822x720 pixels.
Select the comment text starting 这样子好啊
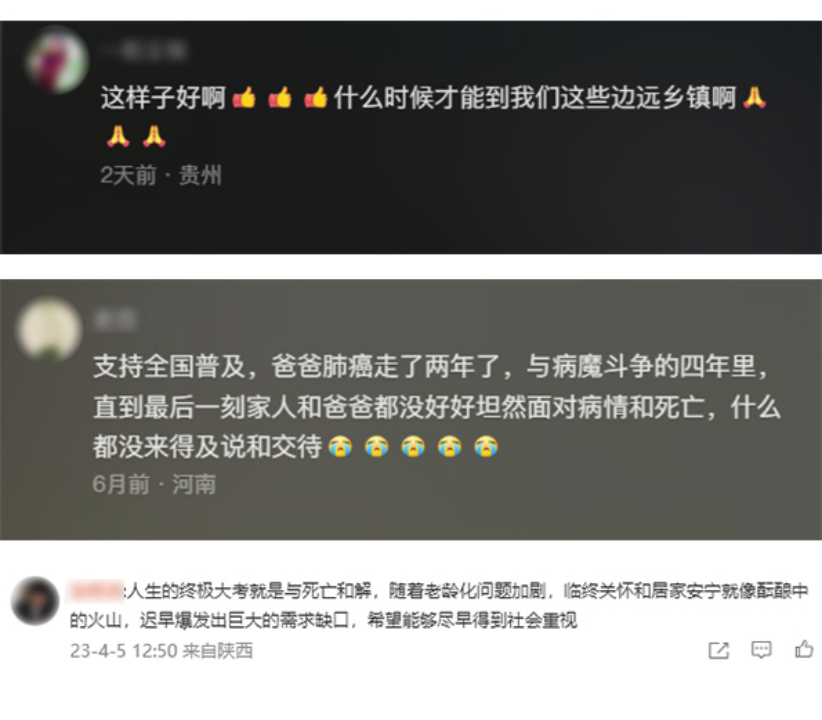click(x=434, y=117)
